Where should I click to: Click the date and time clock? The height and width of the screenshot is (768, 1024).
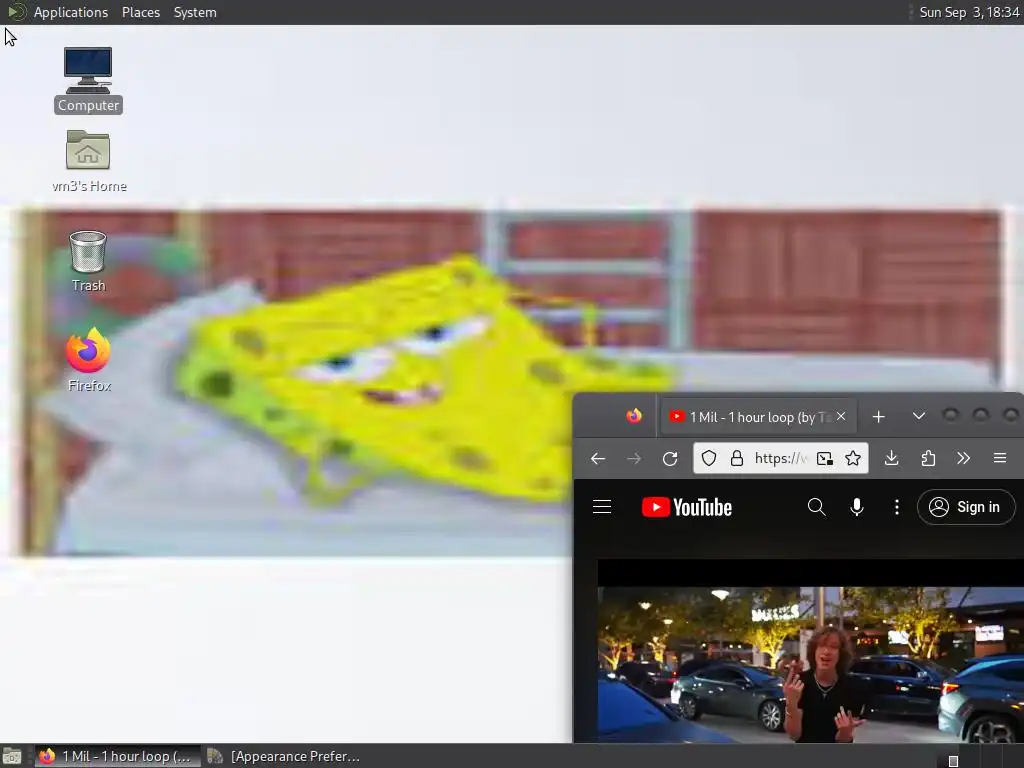pyautogui.click(x=969, y=12)
